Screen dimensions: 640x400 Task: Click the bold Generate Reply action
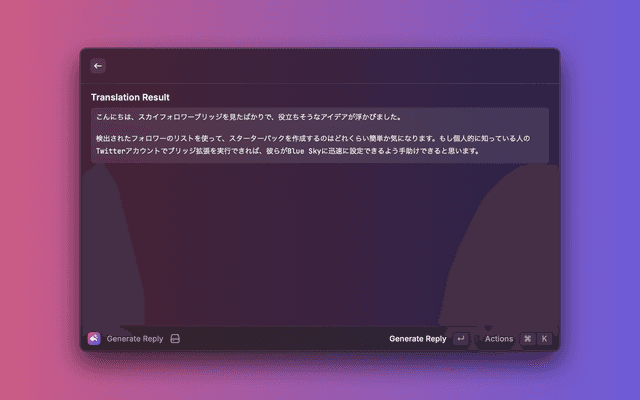coord(417,339)
